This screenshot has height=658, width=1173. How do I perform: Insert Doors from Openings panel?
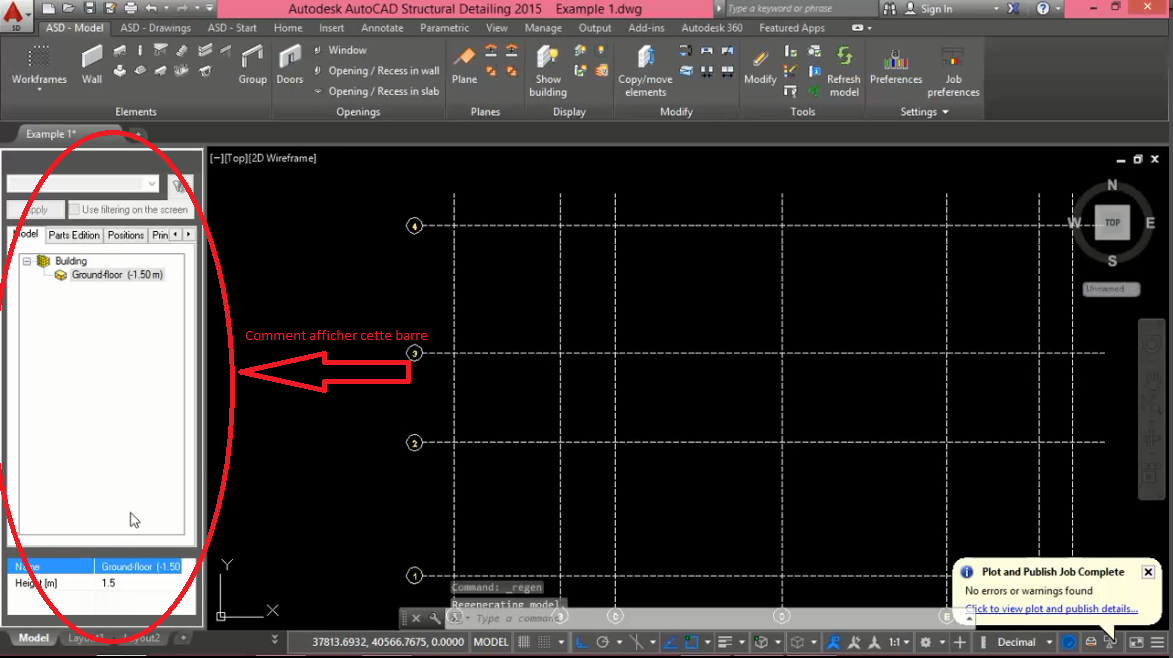click(x=290, y=64)
